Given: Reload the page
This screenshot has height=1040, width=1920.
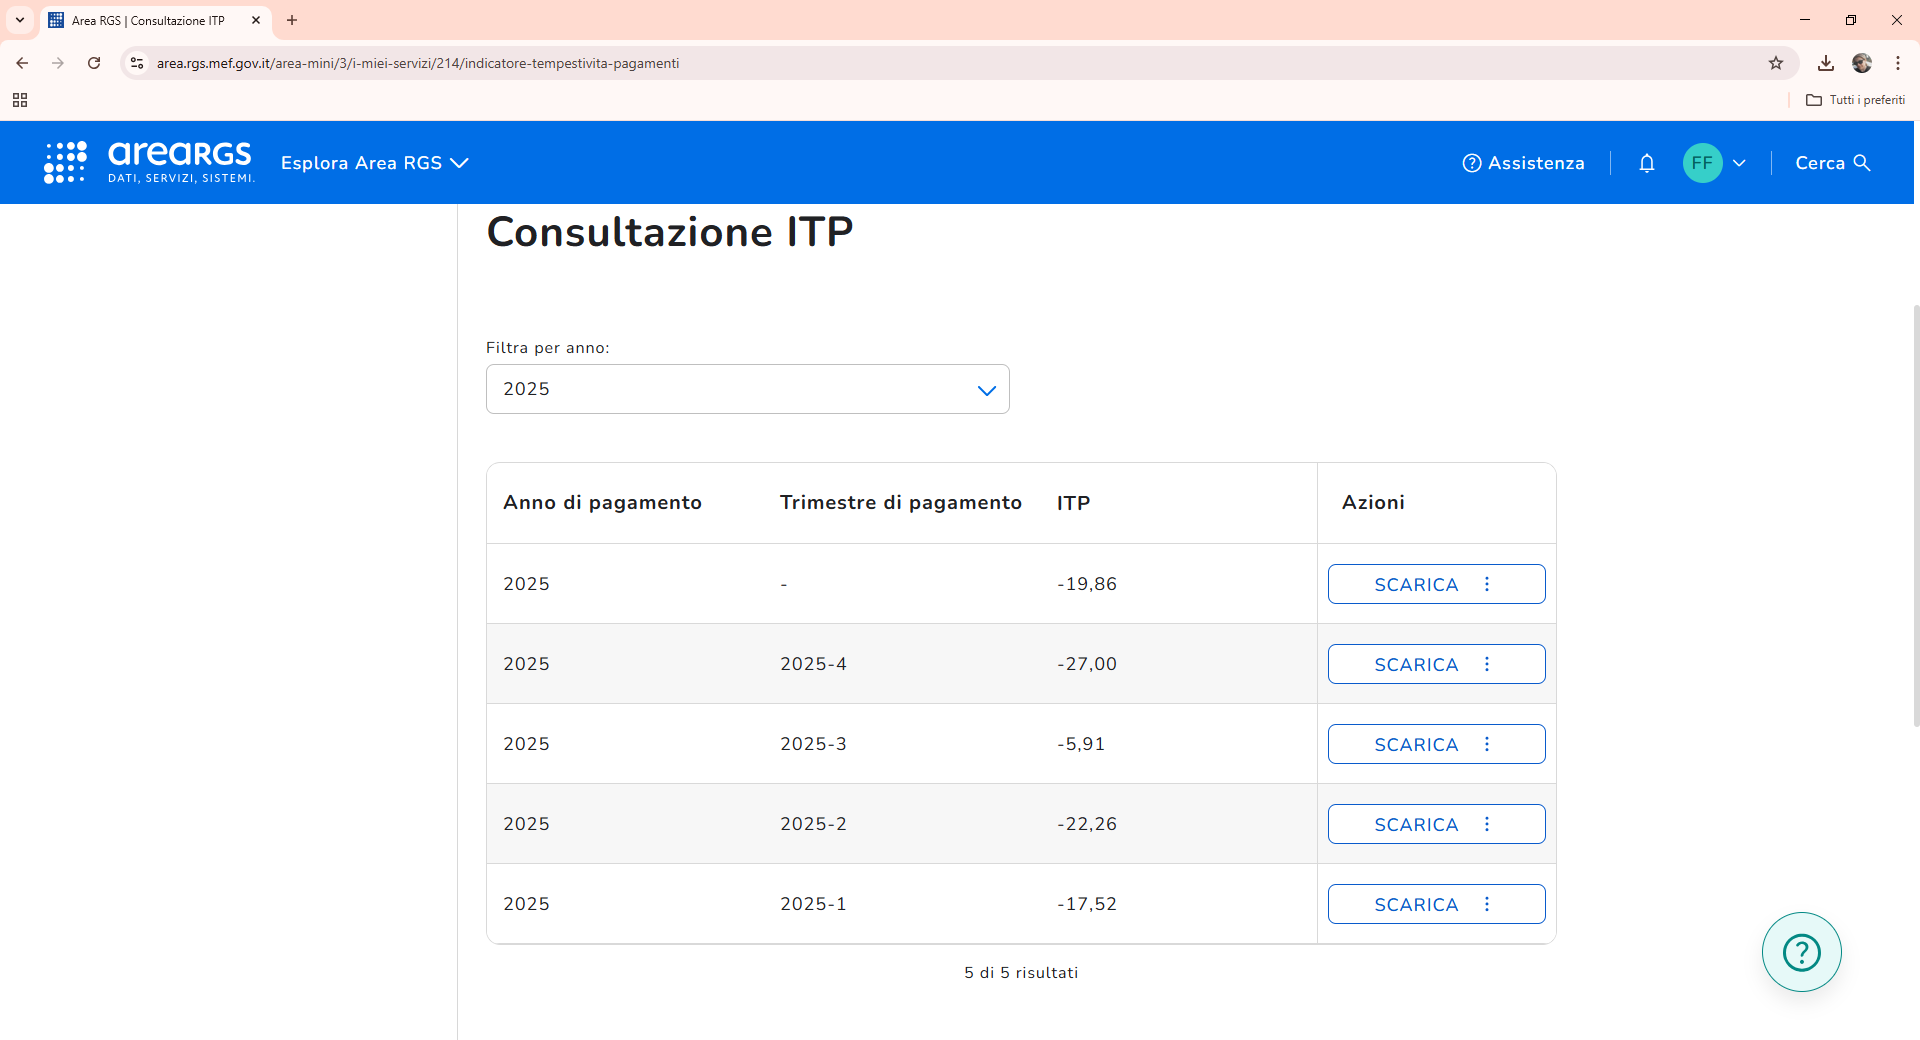Looking at the screenshot, I should point(94,63).
